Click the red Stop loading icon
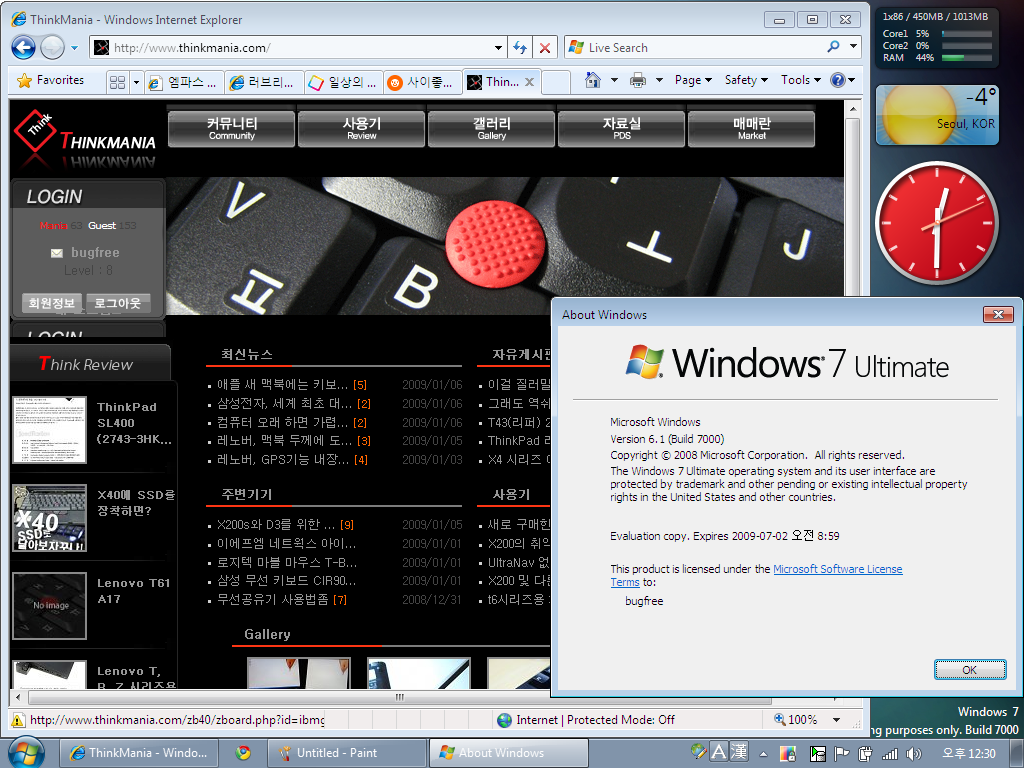Image resolution: width=1024 pixels, height=768 pixels. click(x=545, y=48)
